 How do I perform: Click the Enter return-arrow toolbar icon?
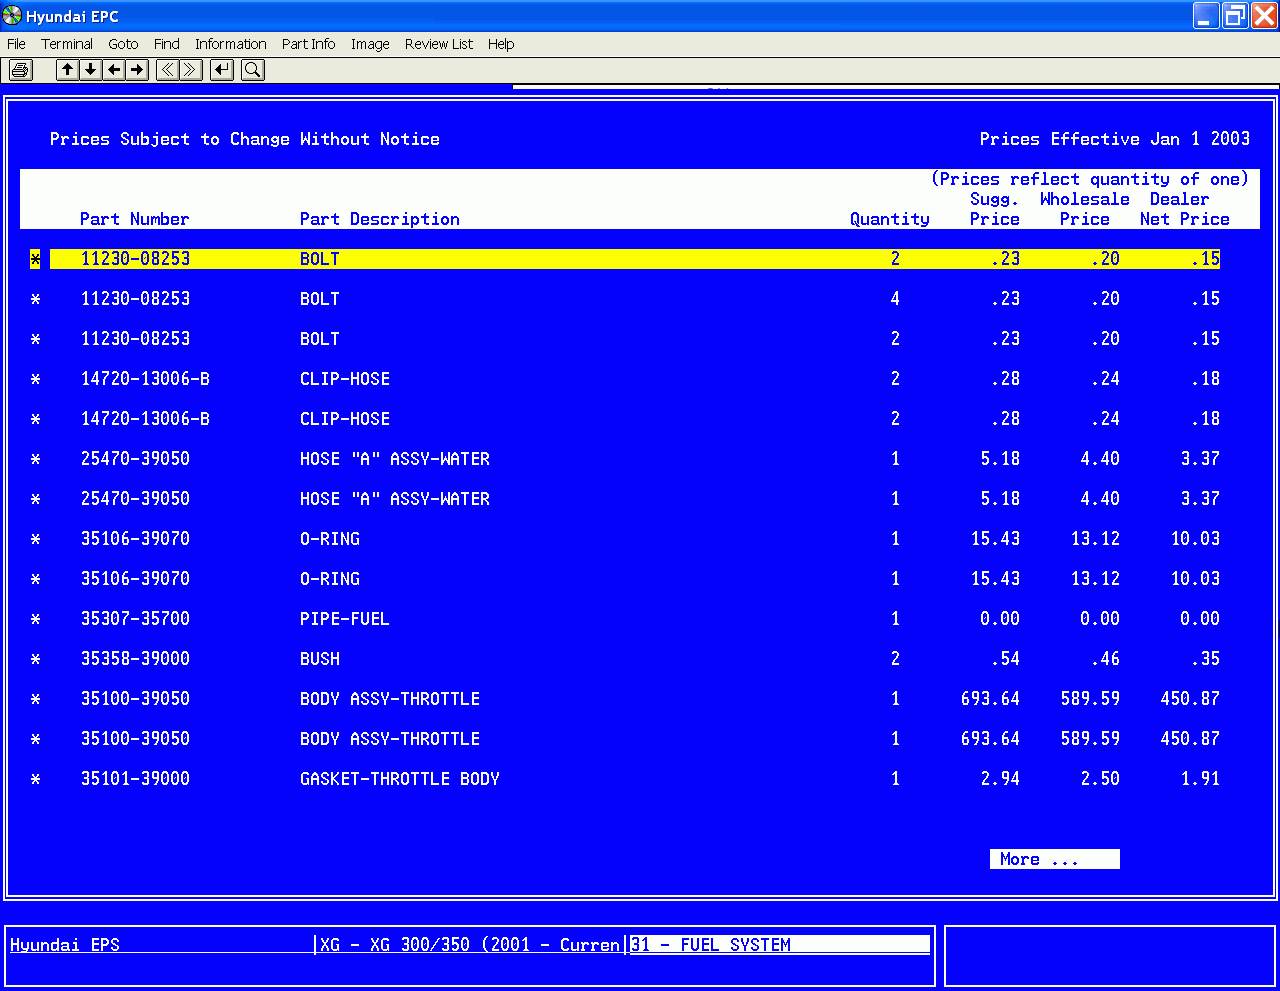pos(222,69)
